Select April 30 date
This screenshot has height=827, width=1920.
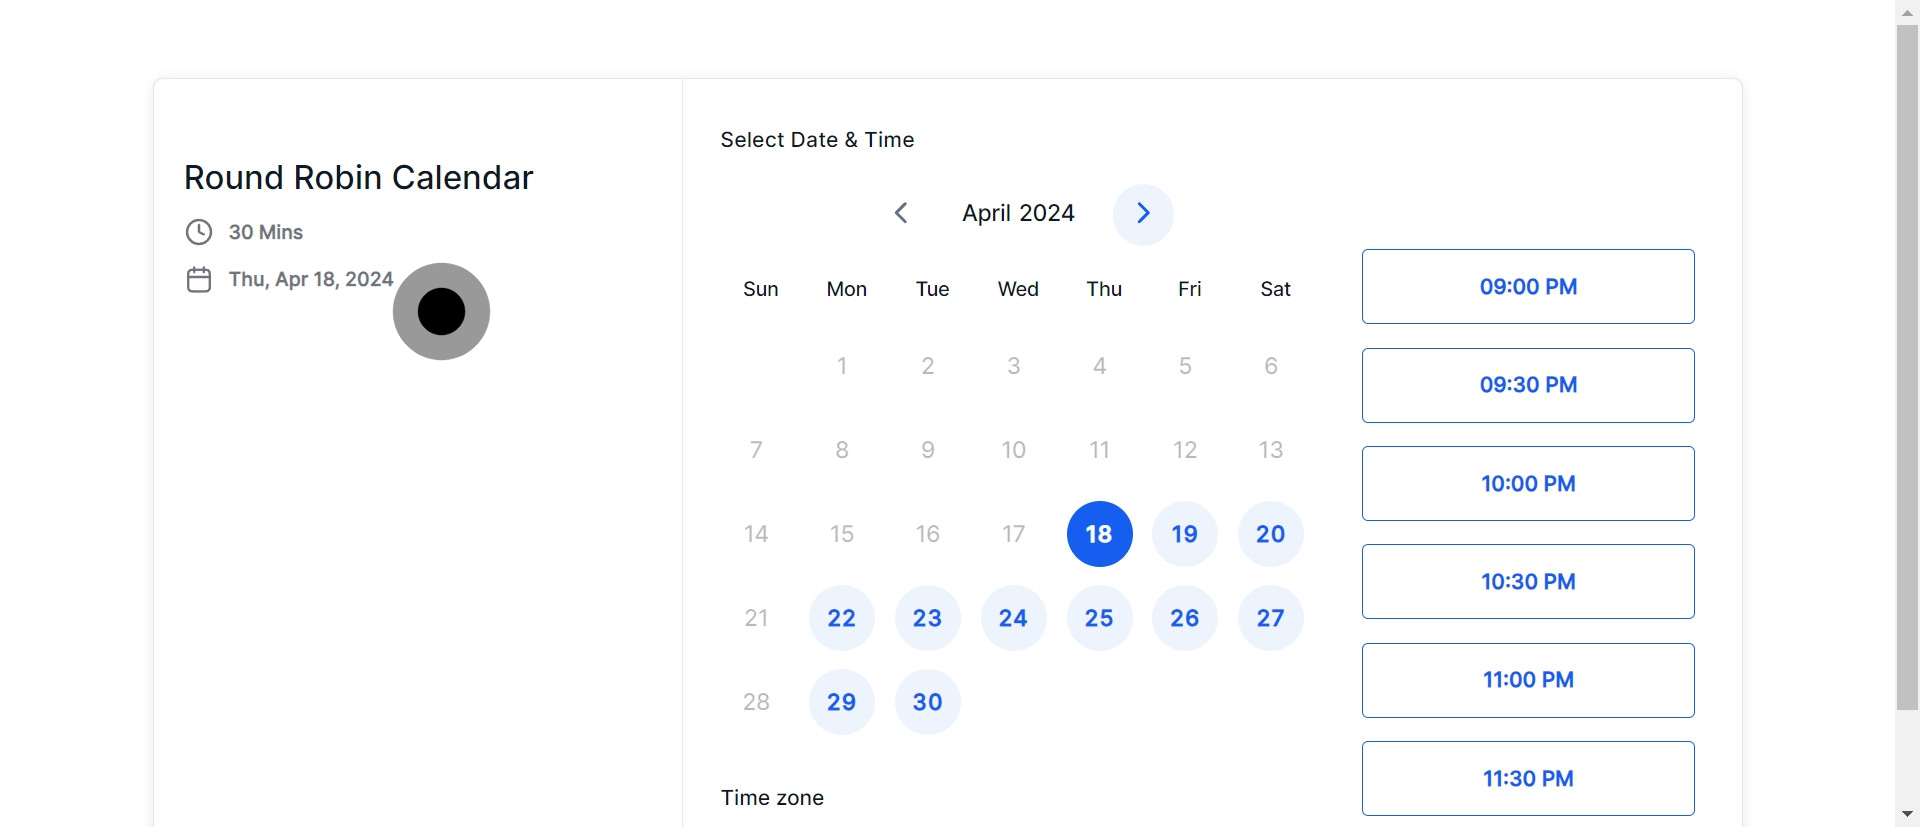coord(928,702)
